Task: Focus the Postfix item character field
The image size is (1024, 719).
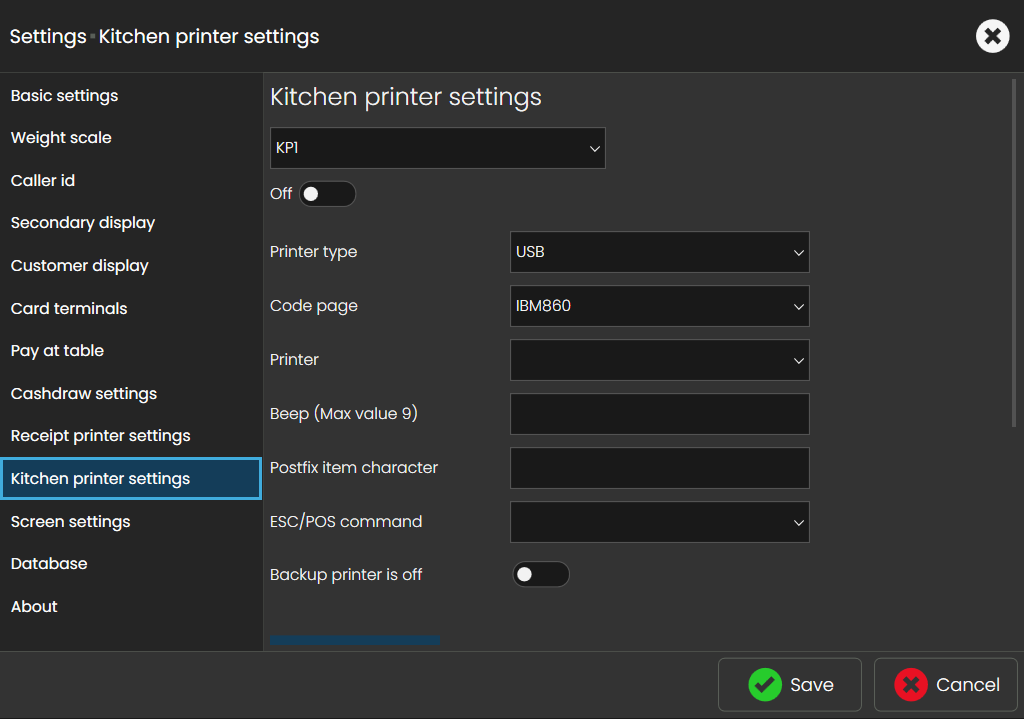Action: (659, 468)
